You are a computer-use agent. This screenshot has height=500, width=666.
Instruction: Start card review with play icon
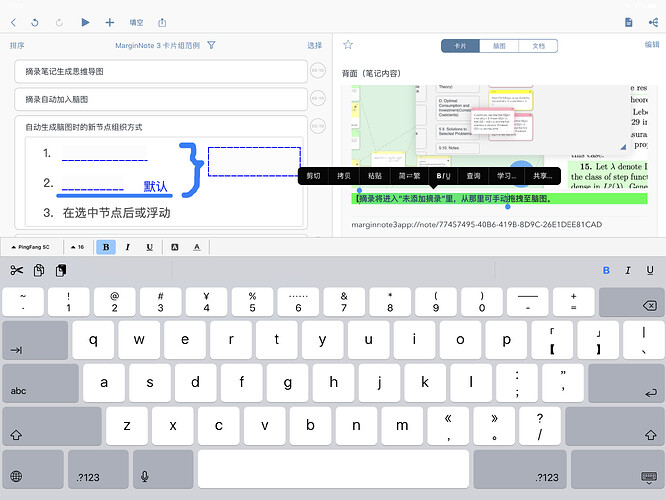[85, 22]
